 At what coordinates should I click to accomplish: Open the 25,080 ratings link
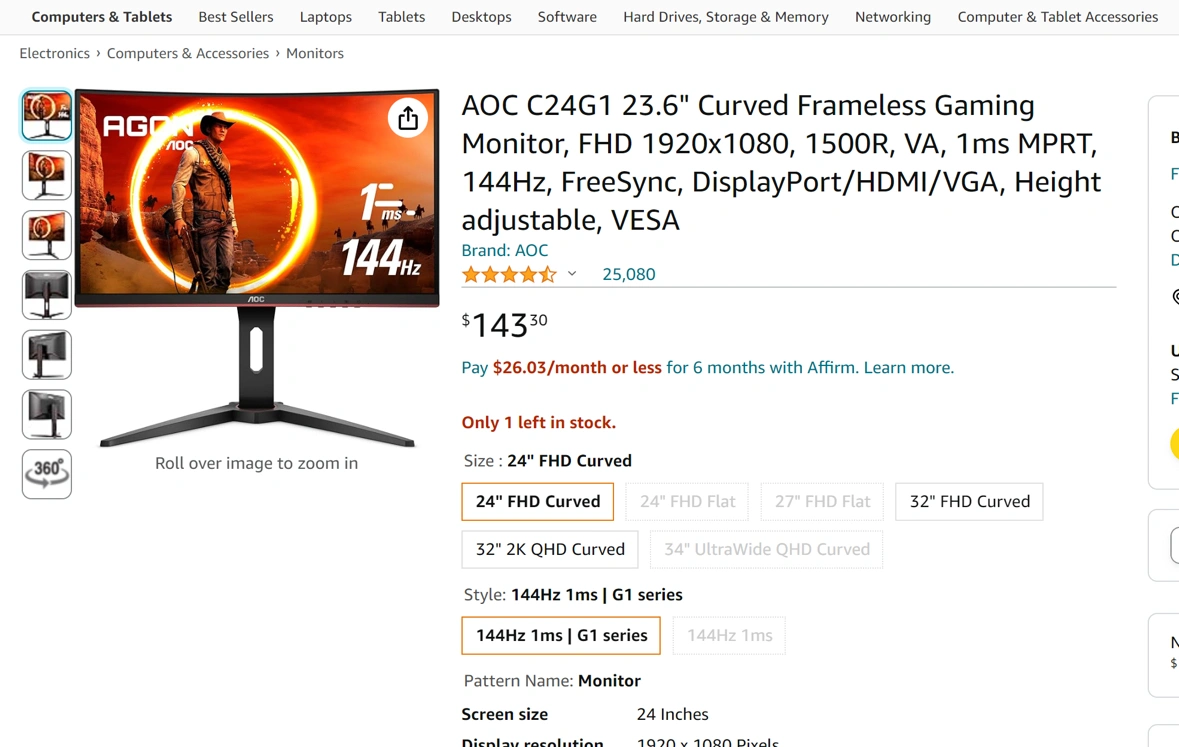(x=629, y=275)
